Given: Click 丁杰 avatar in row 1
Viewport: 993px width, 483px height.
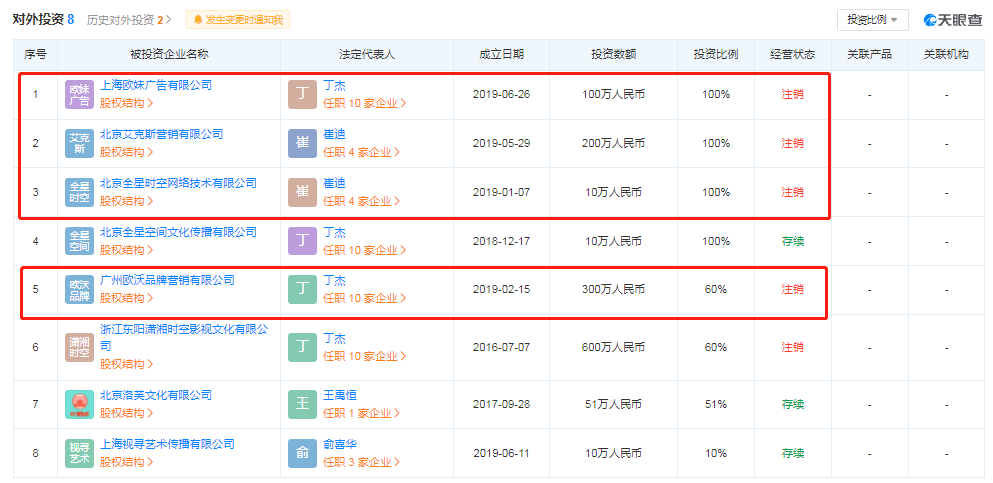Looking at the screenshot, I should (302, 94).
